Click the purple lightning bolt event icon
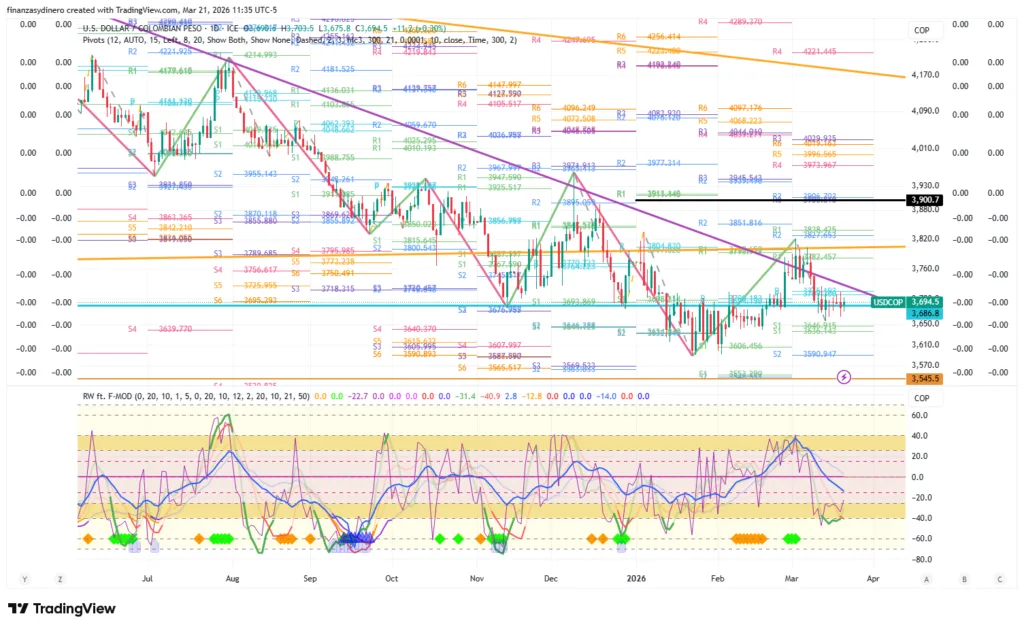This screenshot has height=629, width=1024. click(844, 377)
